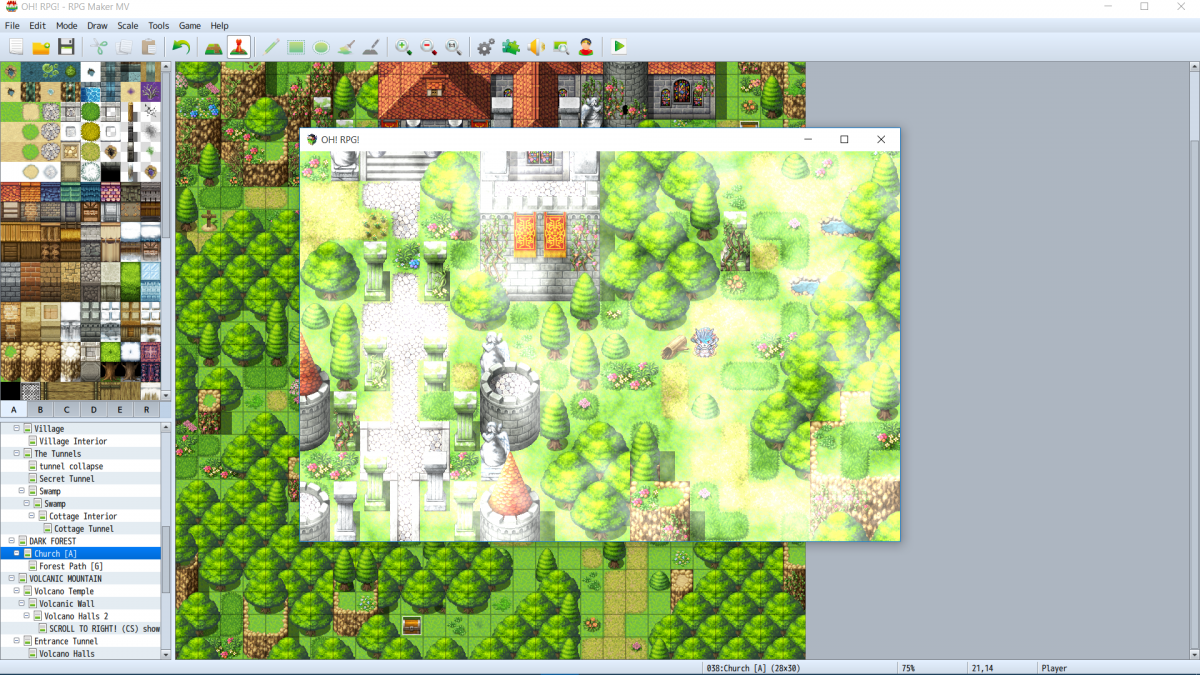
Task: Switch to Map mode icon
Action: pyautogui.click(x=213, y=46)
